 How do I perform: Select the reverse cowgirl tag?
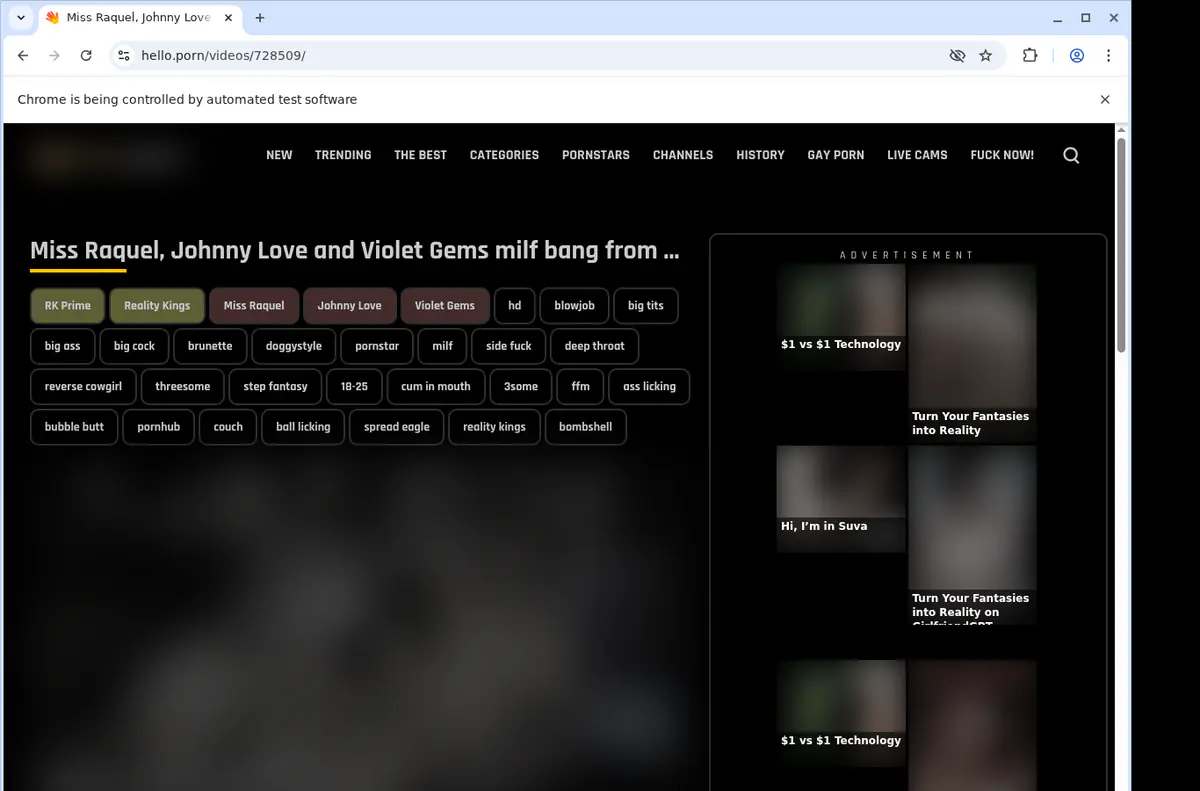[84, 386]
